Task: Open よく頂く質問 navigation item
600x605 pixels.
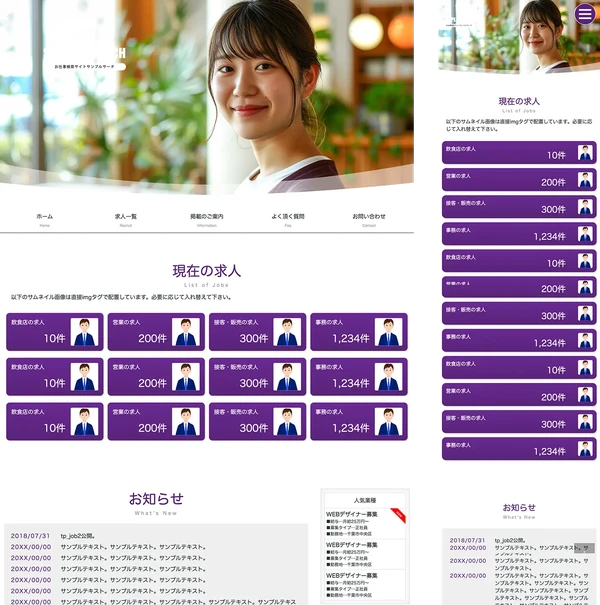Action: pyautogui.click(x=288, y=220)
